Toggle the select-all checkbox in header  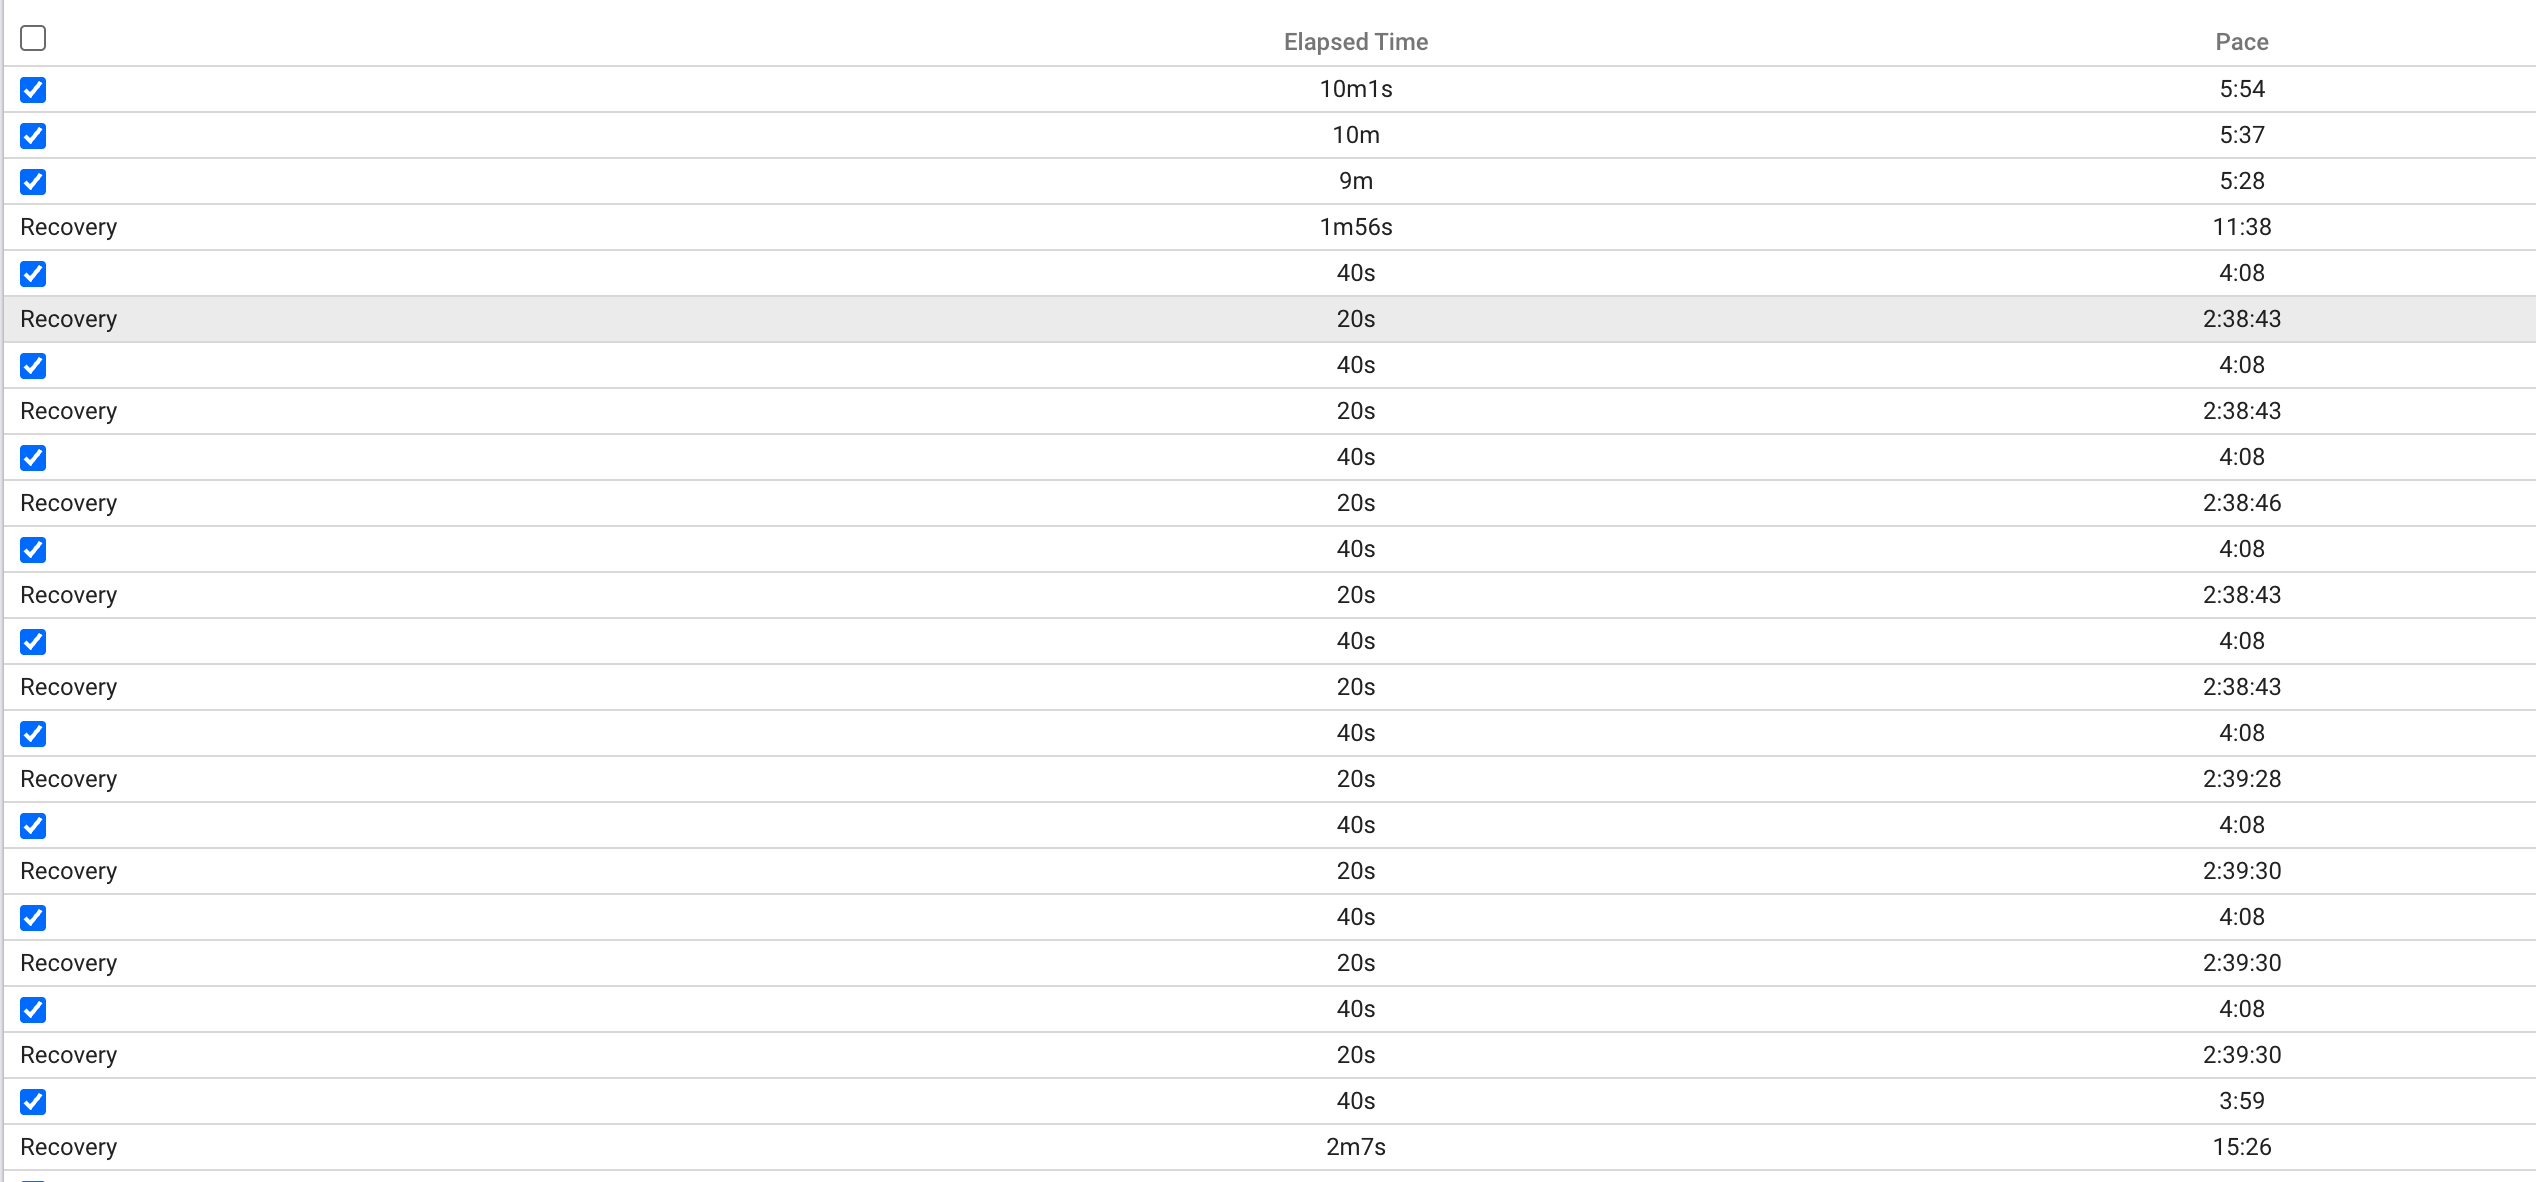coord(33,38)
